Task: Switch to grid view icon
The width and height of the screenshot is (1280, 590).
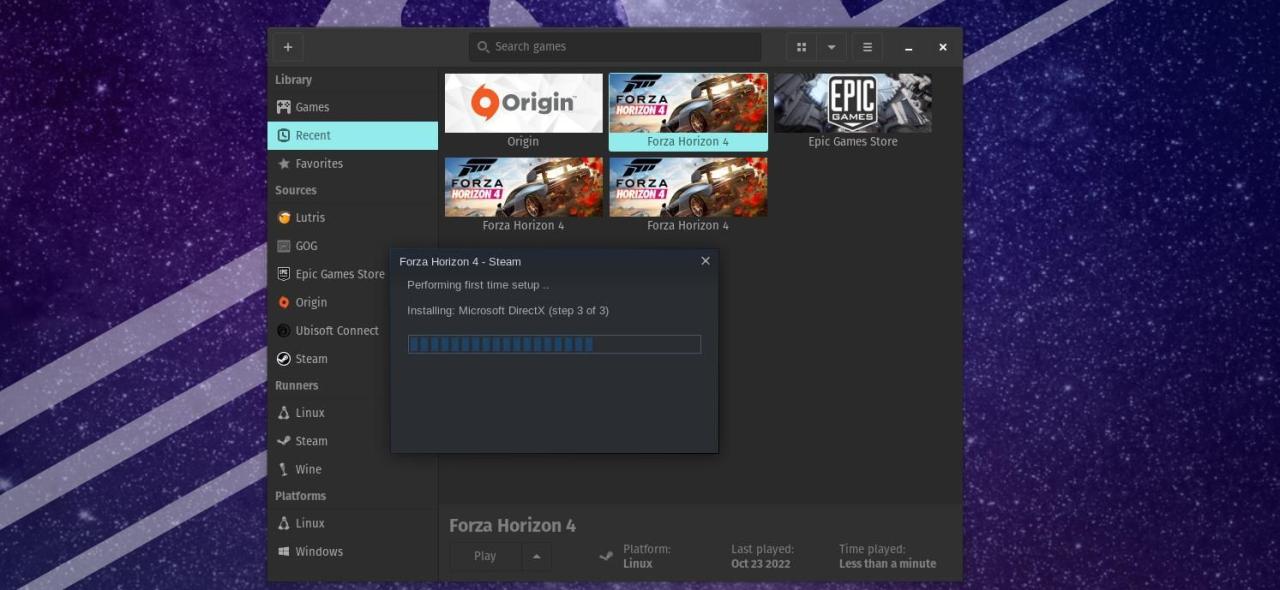Action: (x=801, y=47)
